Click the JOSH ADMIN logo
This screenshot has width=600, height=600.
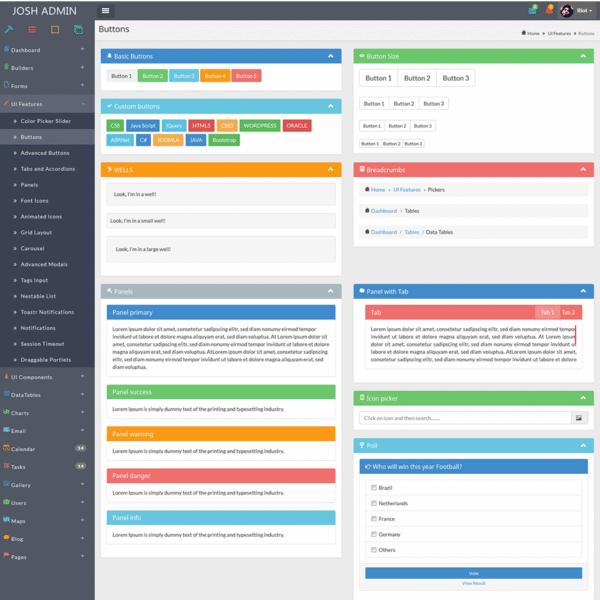click(44, 11)
